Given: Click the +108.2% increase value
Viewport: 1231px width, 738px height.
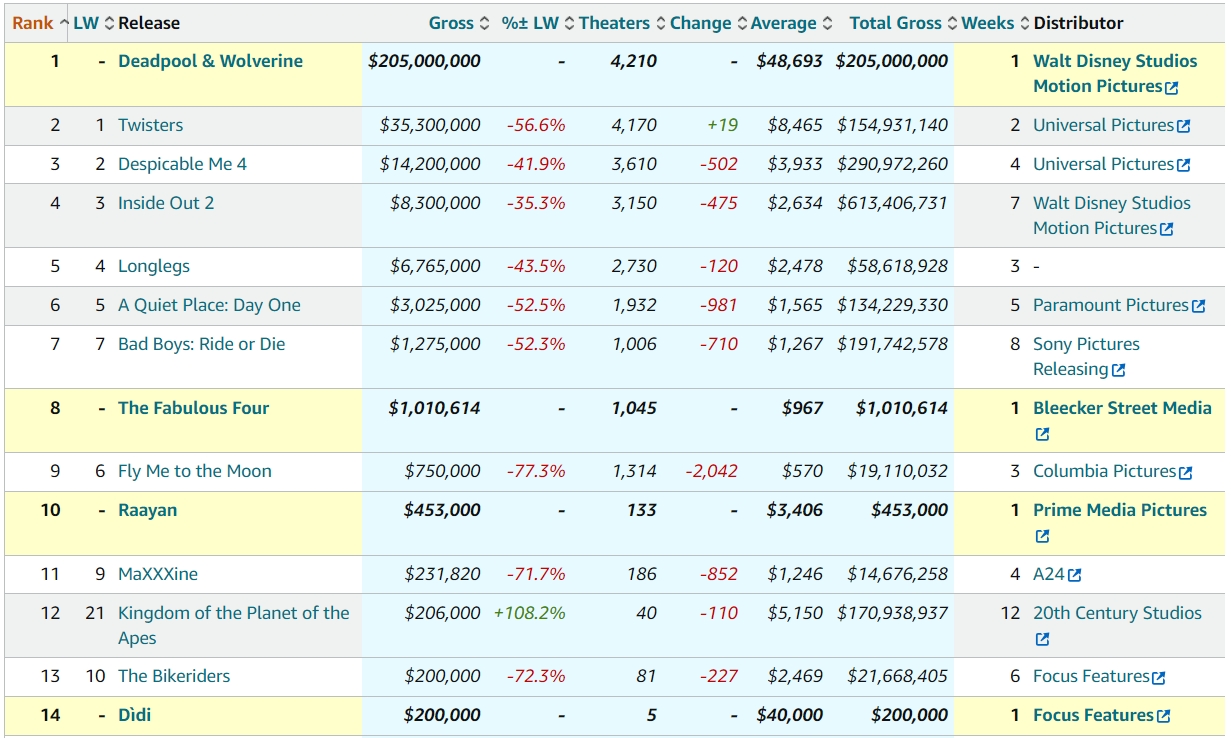Looking at the screenshot, I should point(530,613).
